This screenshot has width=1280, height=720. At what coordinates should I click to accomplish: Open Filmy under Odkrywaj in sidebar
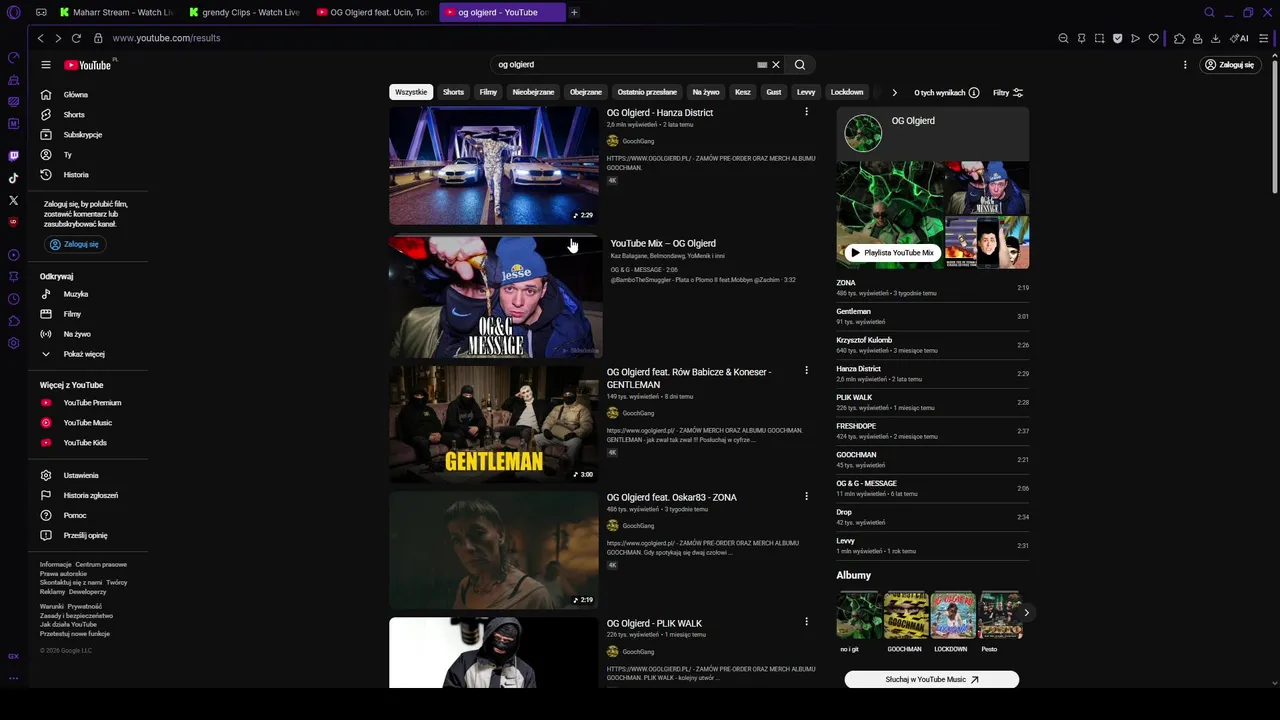[88, 314]
